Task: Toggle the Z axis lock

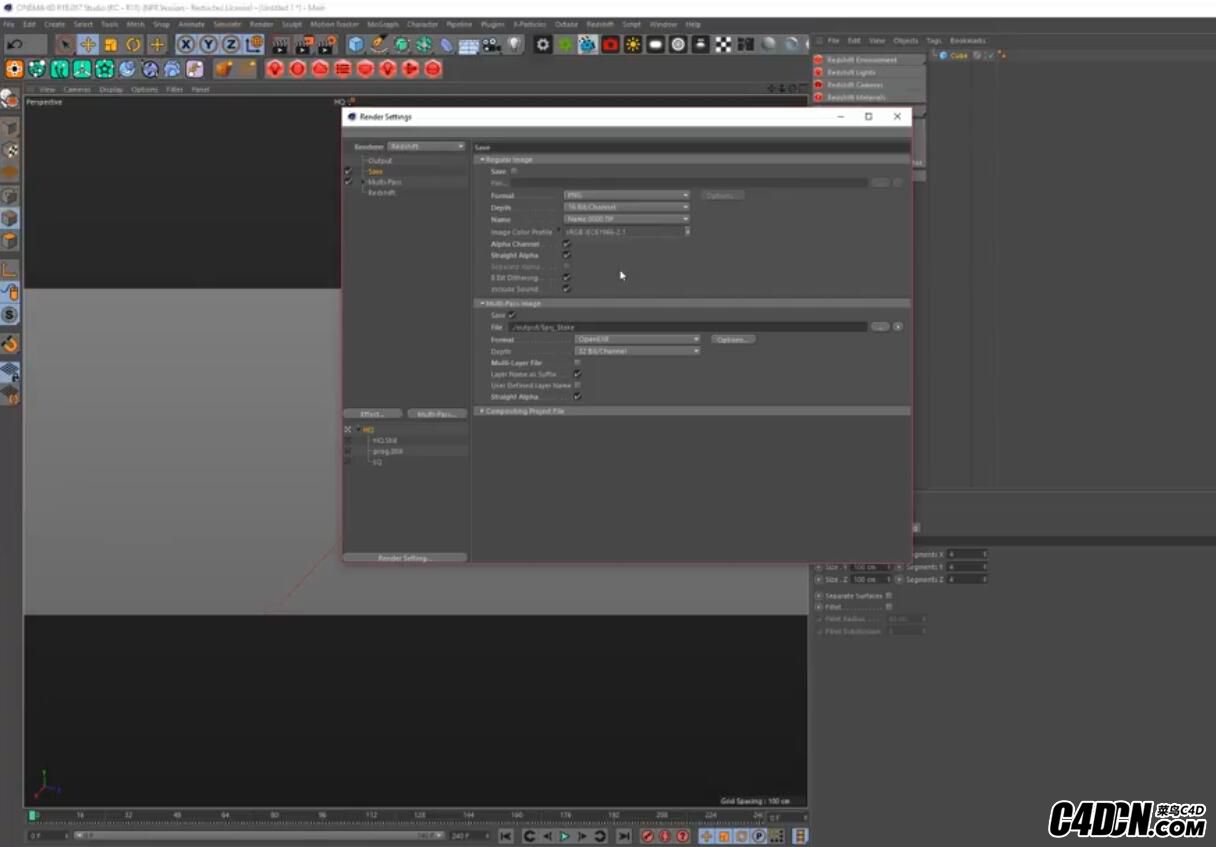Action: [231, 45]
